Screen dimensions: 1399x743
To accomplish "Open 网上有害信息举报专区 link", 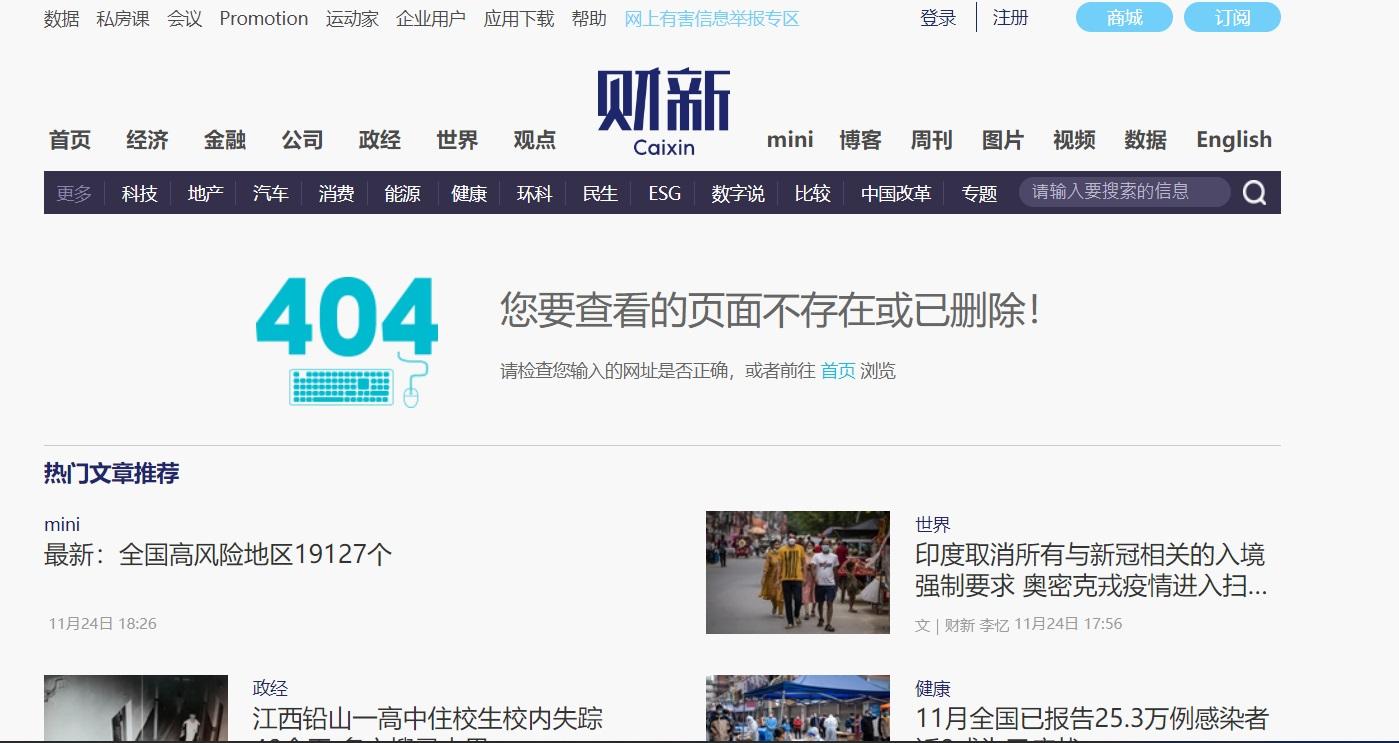I will point(711,19).
